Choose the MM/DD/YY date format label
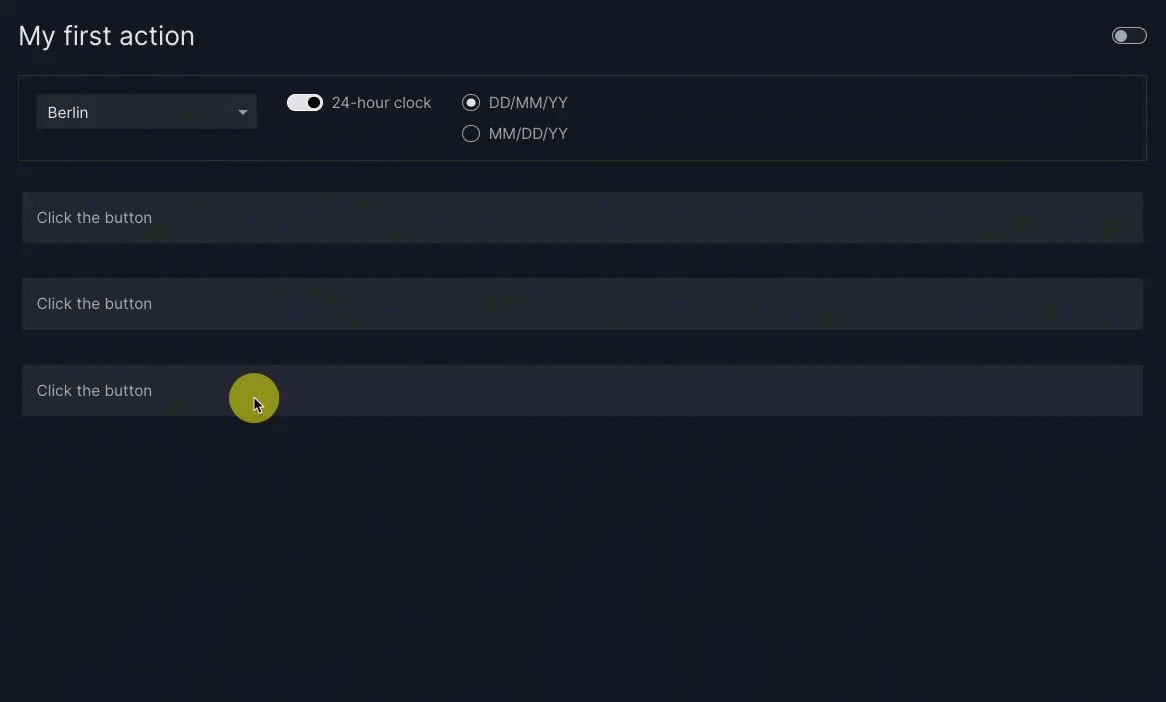The height and width of the screenshot is (702, 1166). tap(528, 134)
